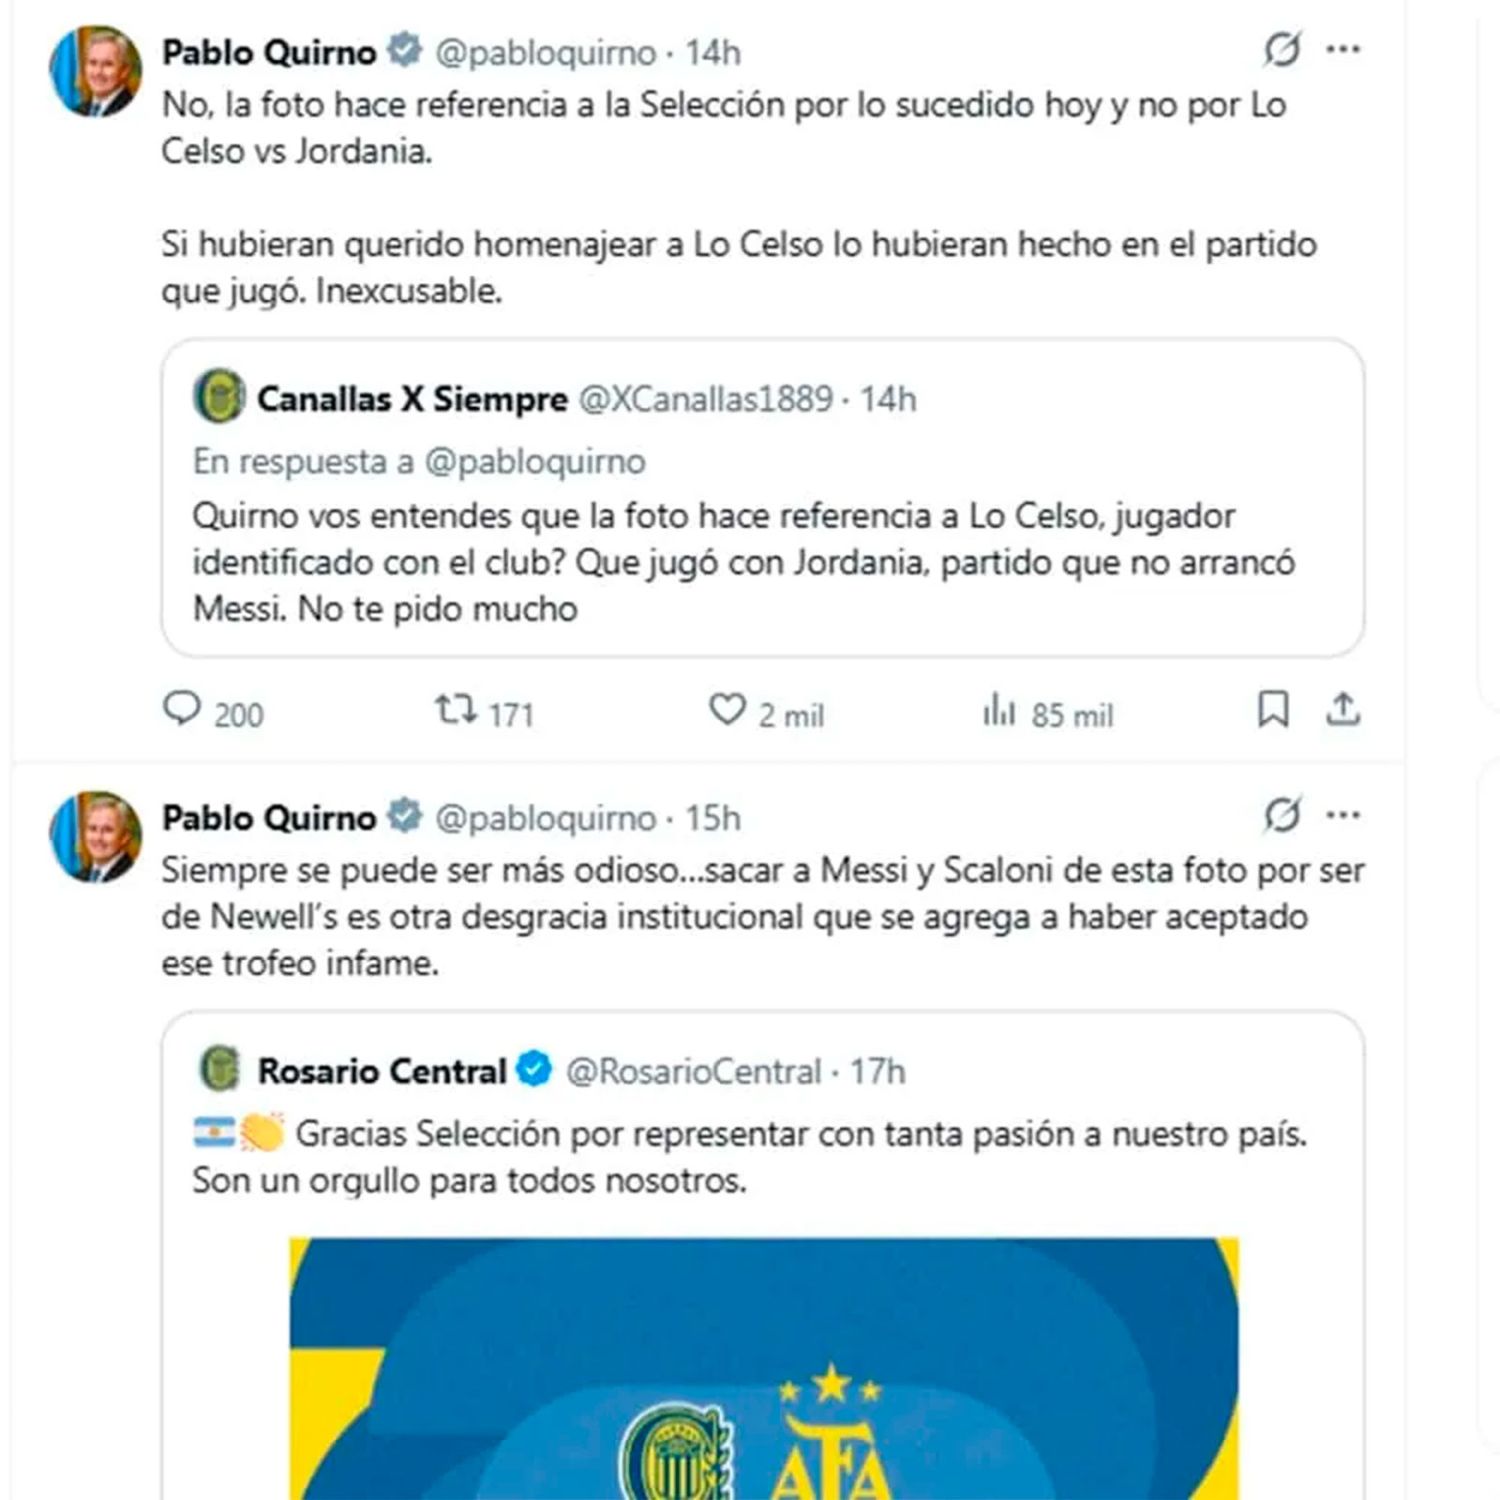Click the 15h timestamp on the second tweet
1500x1500 pixels.
[713, 818]
